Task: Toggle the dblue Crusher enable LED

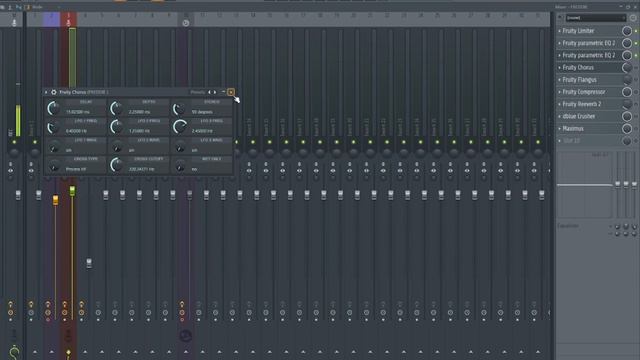Action: pos(636,117)
